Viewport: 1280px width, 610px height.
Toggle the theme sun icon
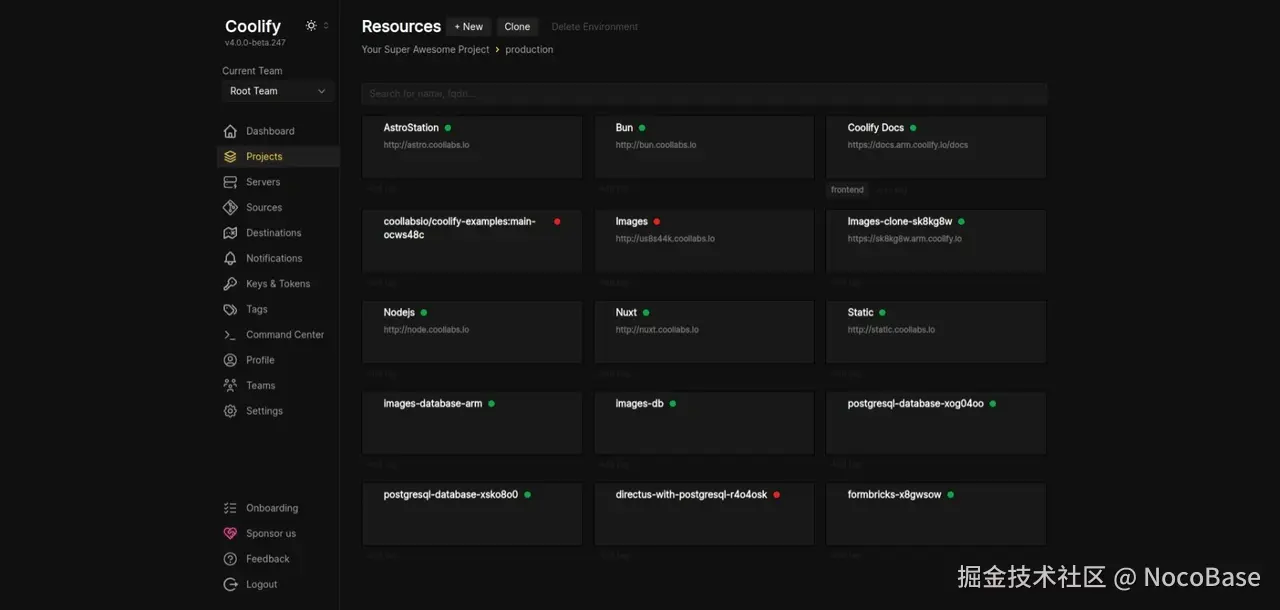click(311, 26)
